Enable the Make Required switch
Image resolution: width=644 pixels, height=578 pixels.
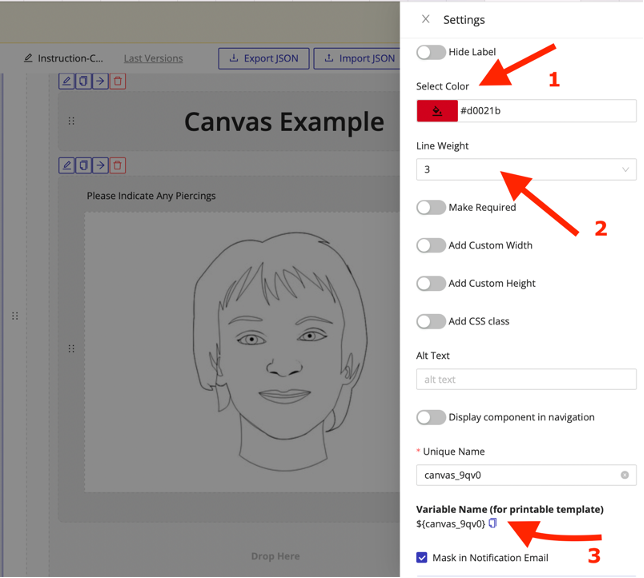431,208
